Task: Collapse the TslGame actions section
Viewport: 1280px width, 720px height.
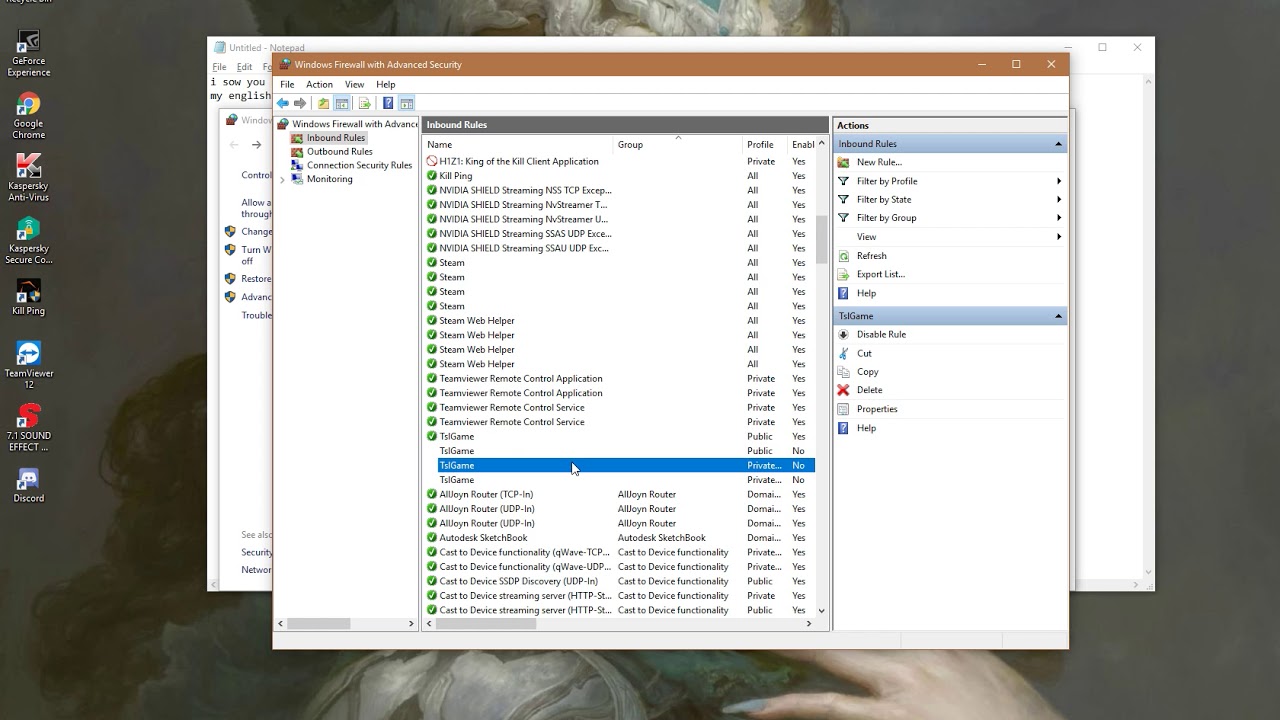Action: [1058, 316]
